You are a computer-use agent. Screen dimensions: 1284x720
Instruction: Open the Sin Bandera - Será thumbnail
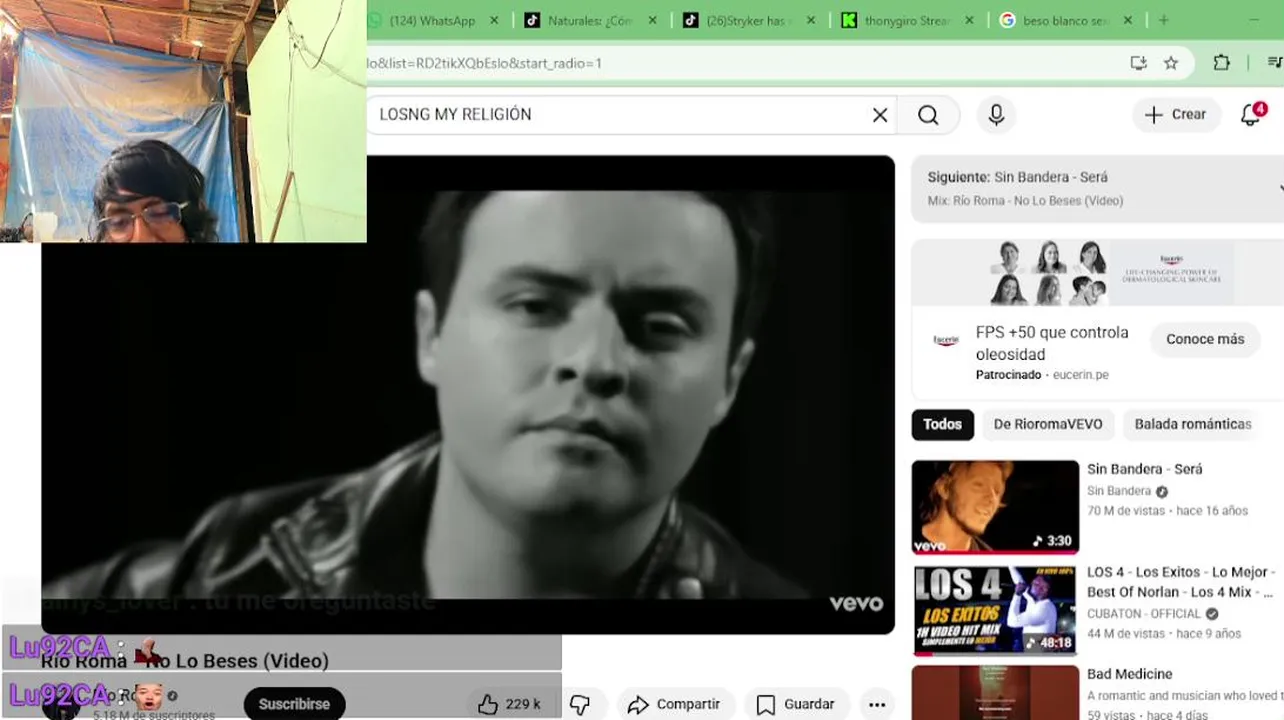pos(995,507)
